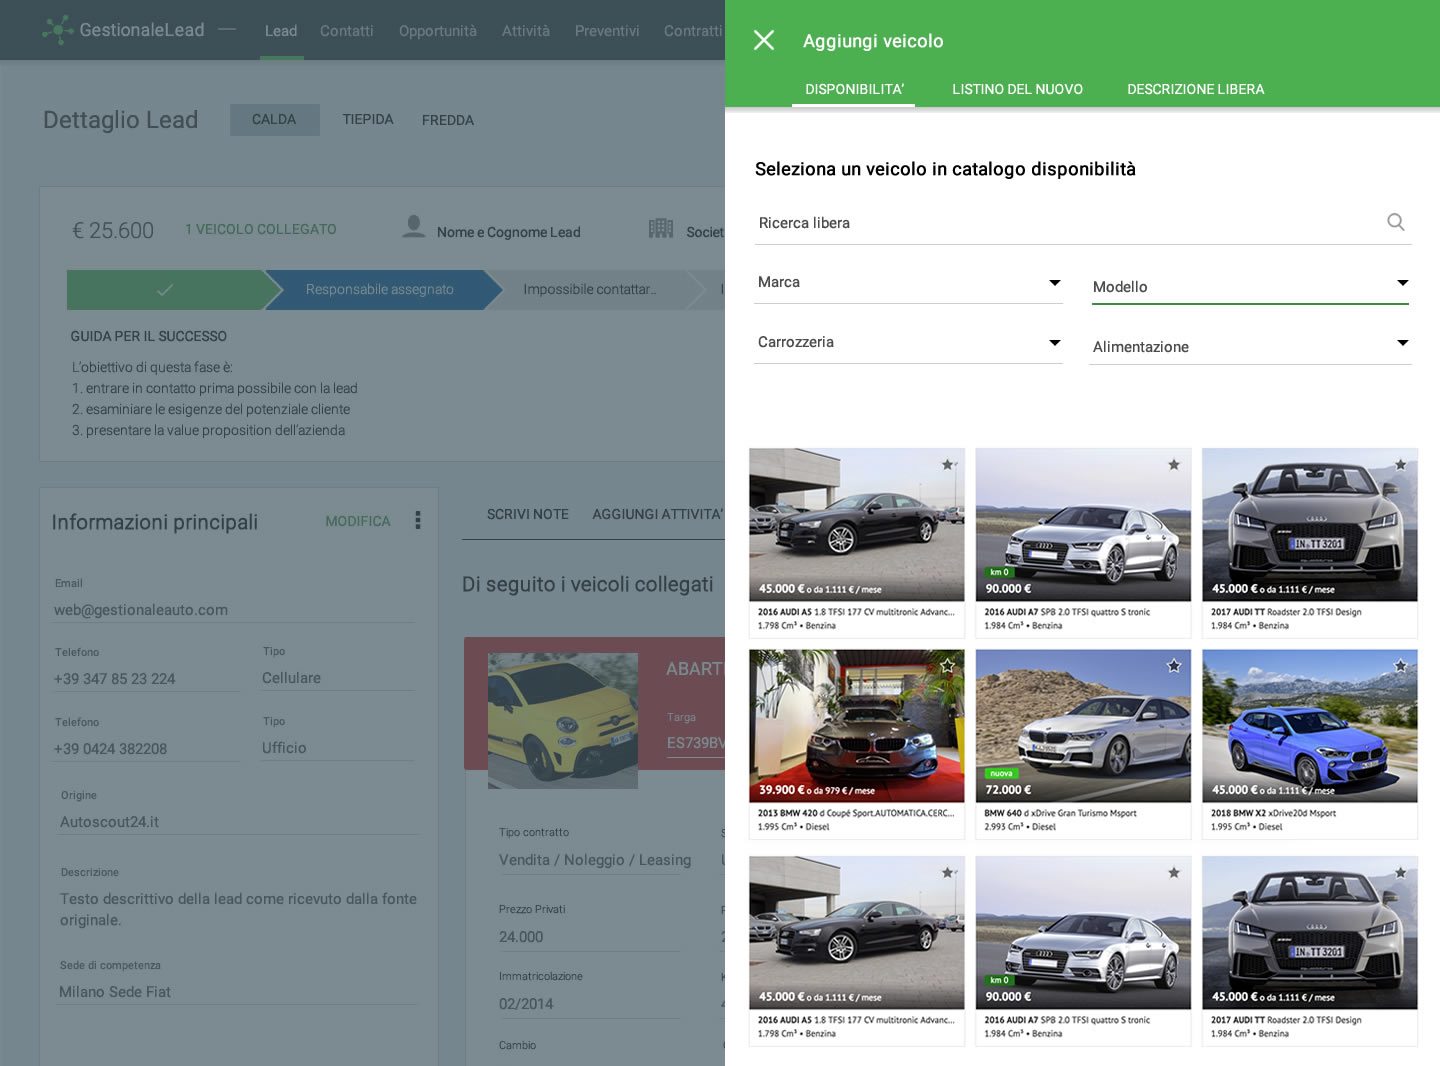Mark the lead as TIEPIDA
Screen dimensions: 1440x1066
368,119
